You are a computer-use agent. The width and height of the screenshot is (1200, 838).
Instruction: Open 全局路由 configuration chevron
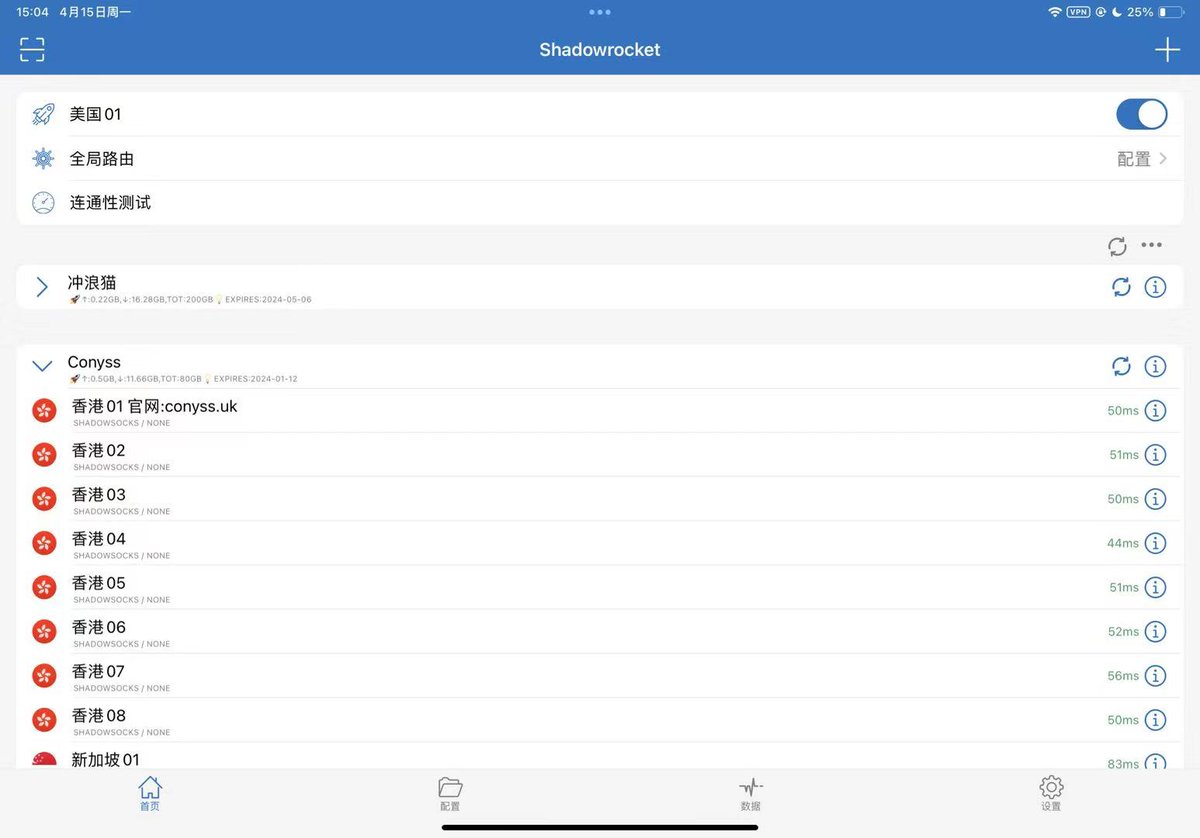point(1163,159)
